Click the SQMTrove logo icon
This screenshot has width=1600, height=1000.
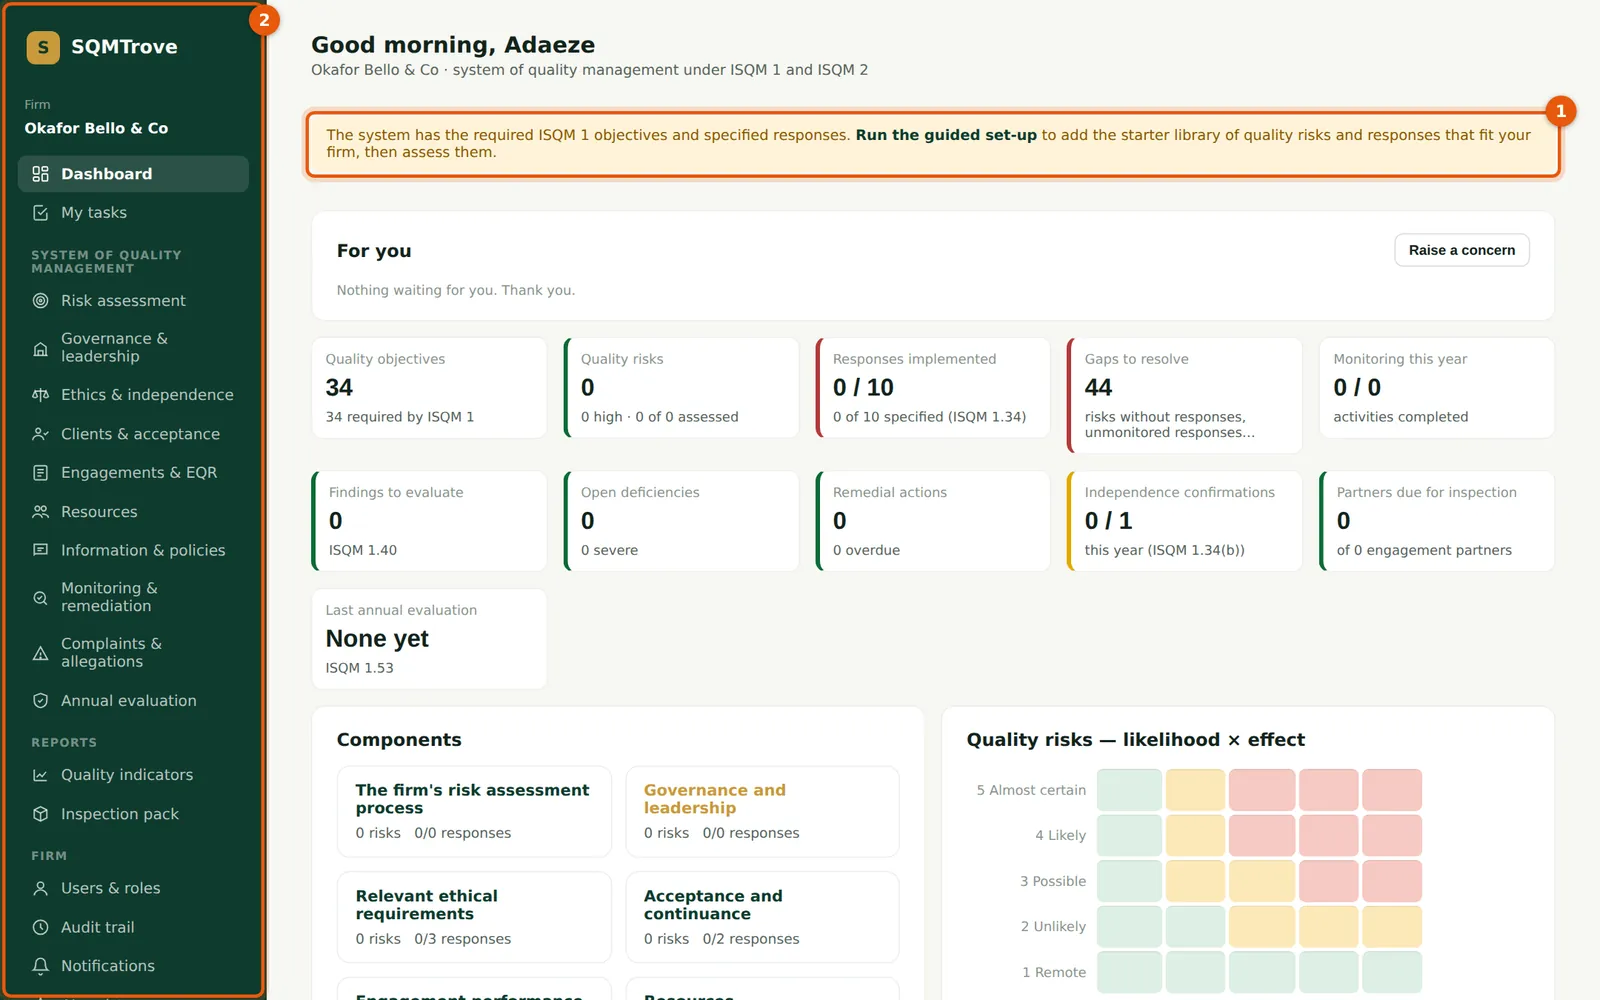click(x=43, y=47)
